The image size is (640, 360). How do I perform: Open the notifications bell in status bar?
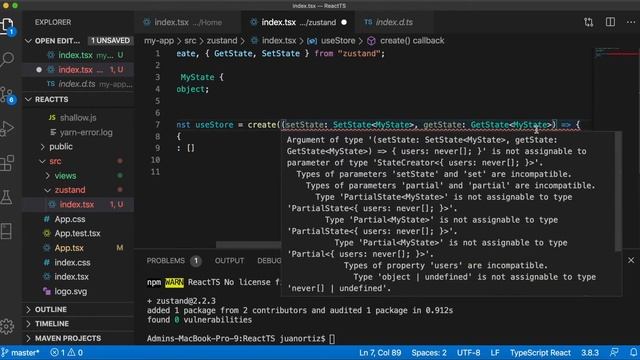(633, 353)
